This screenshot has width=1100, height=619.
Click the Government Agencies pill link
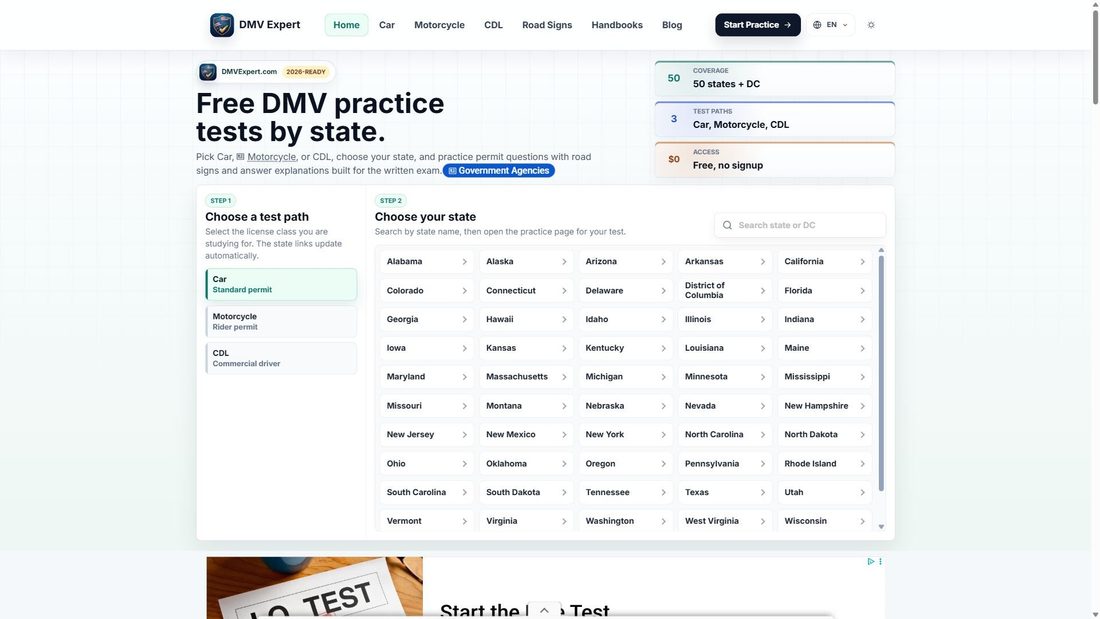[499, 171]
